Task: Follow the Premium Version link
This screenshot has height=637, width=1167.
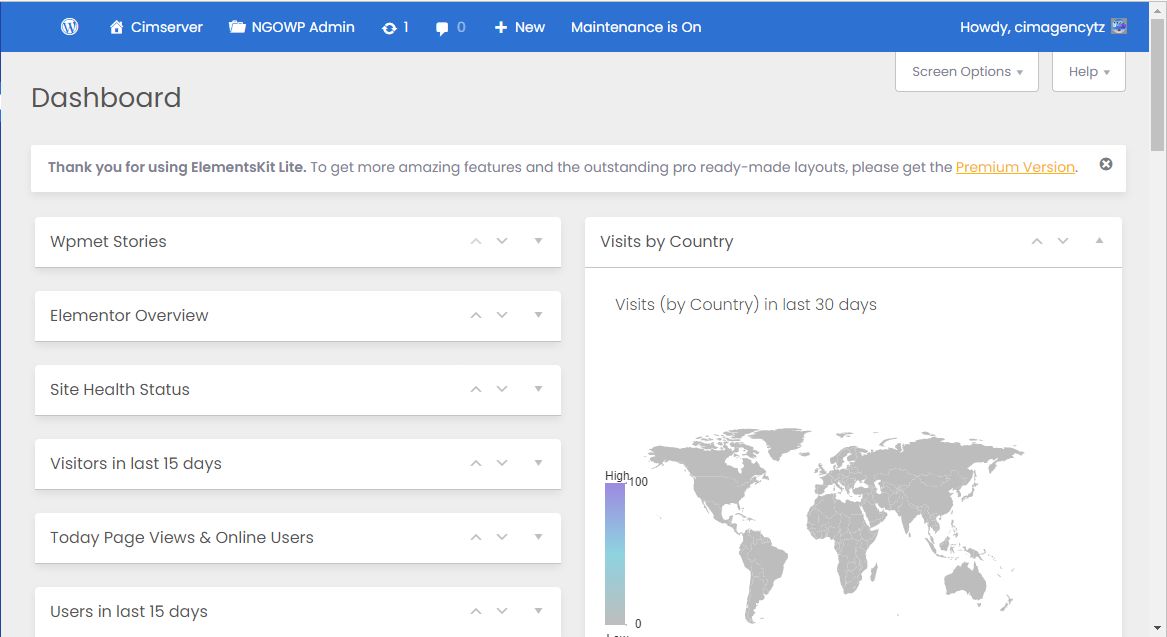Action: pyautogui.click(x=1015, y=167)
